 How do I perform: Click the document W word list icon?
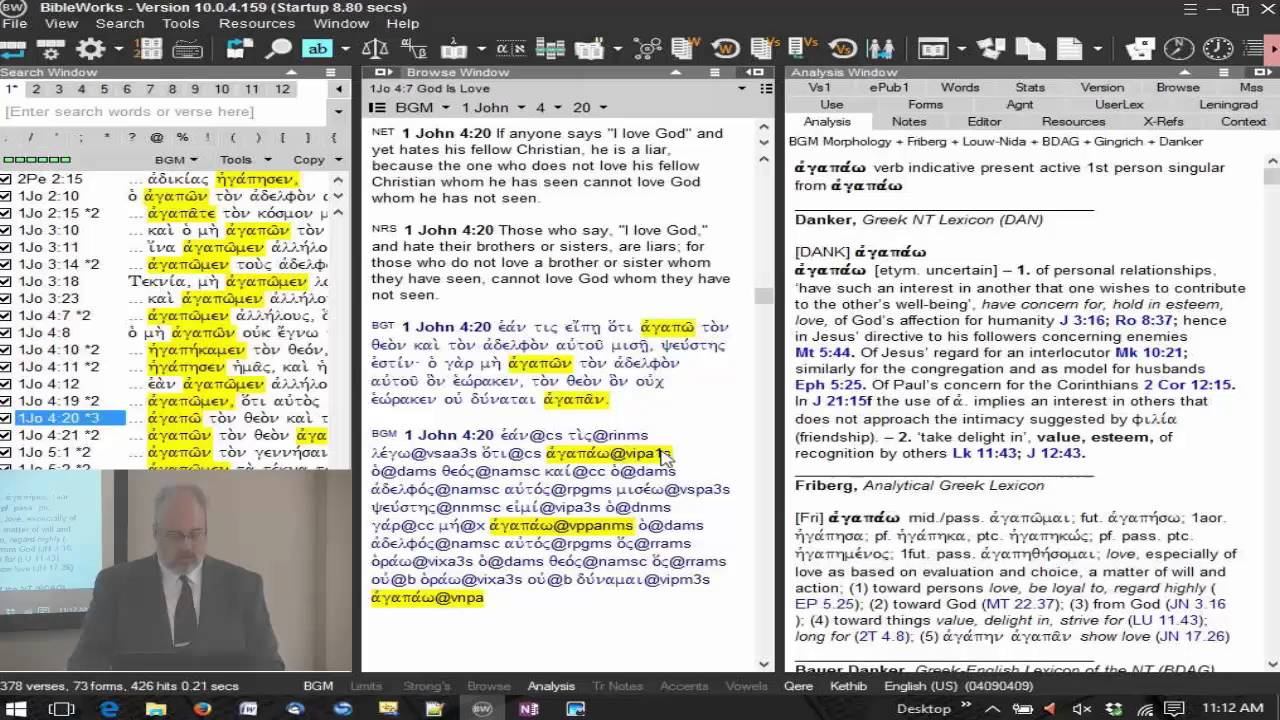(686, 48)
